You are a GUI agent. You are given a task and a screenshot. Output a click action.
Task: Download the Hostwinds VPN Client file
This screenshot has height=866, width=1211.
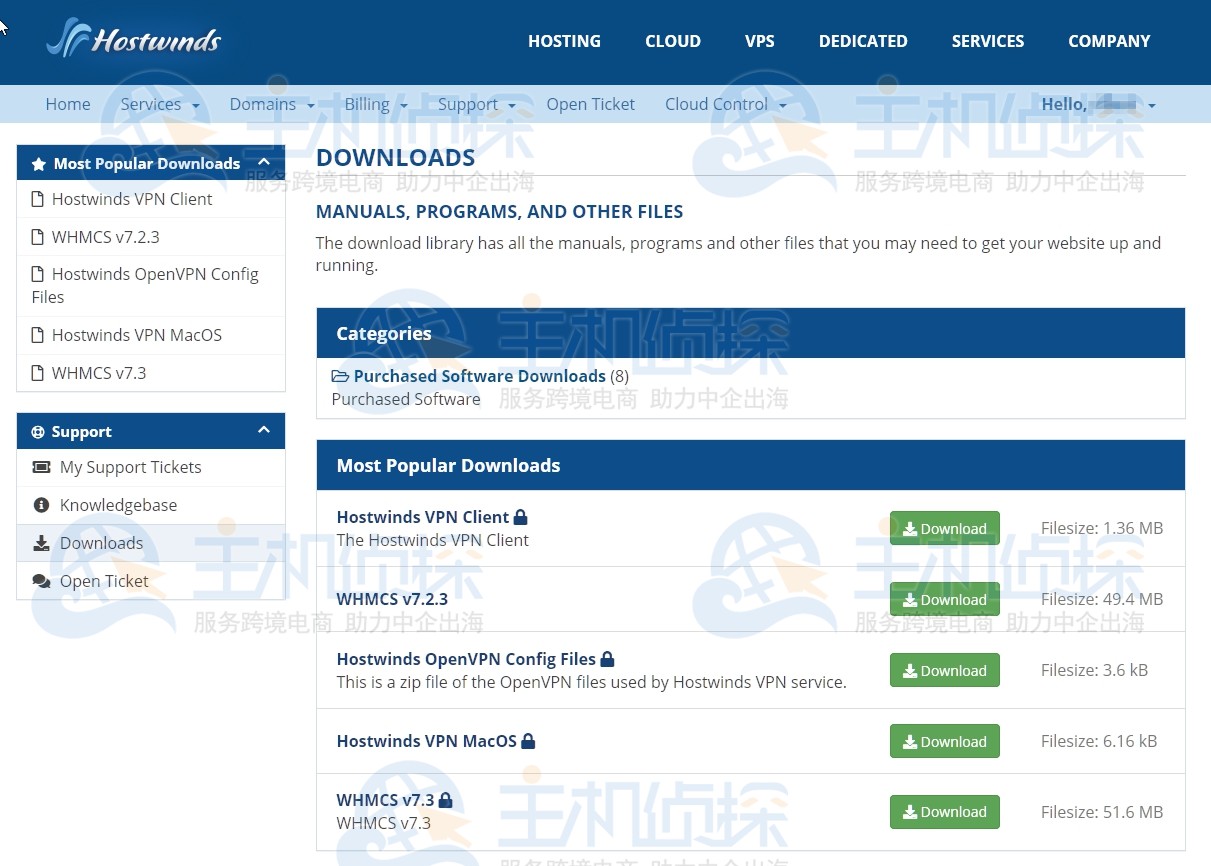(944, 529)
